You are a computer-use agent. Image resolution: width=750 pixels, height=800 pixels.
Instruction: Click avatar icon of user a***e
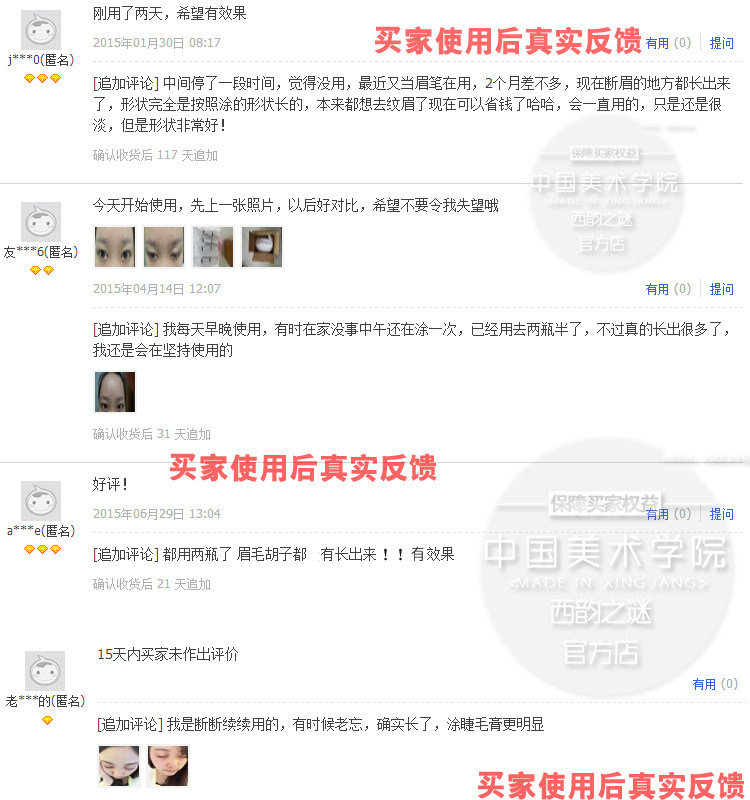[x=41, y=501]
